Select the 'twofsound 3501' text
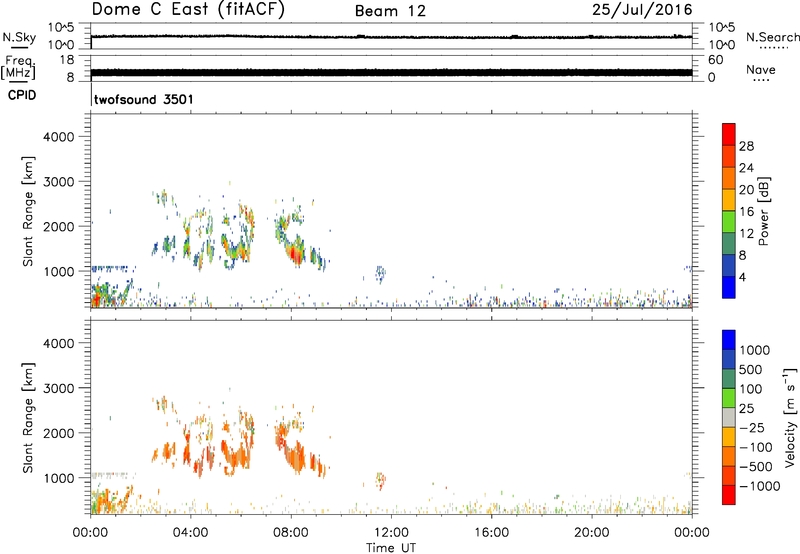Viewport: 800px width, 554px height. tap(143, 99)
